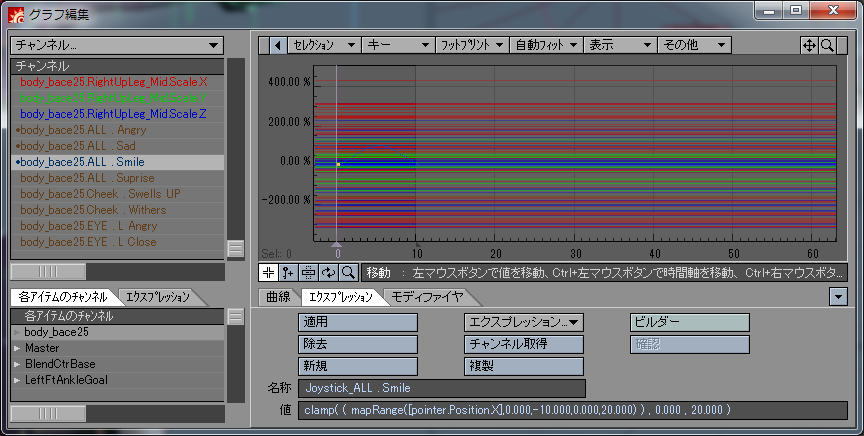The height and width of the screenshot is (436, 864).
Task: Expand the BlendCtrBase item
Action: [17, 364]
